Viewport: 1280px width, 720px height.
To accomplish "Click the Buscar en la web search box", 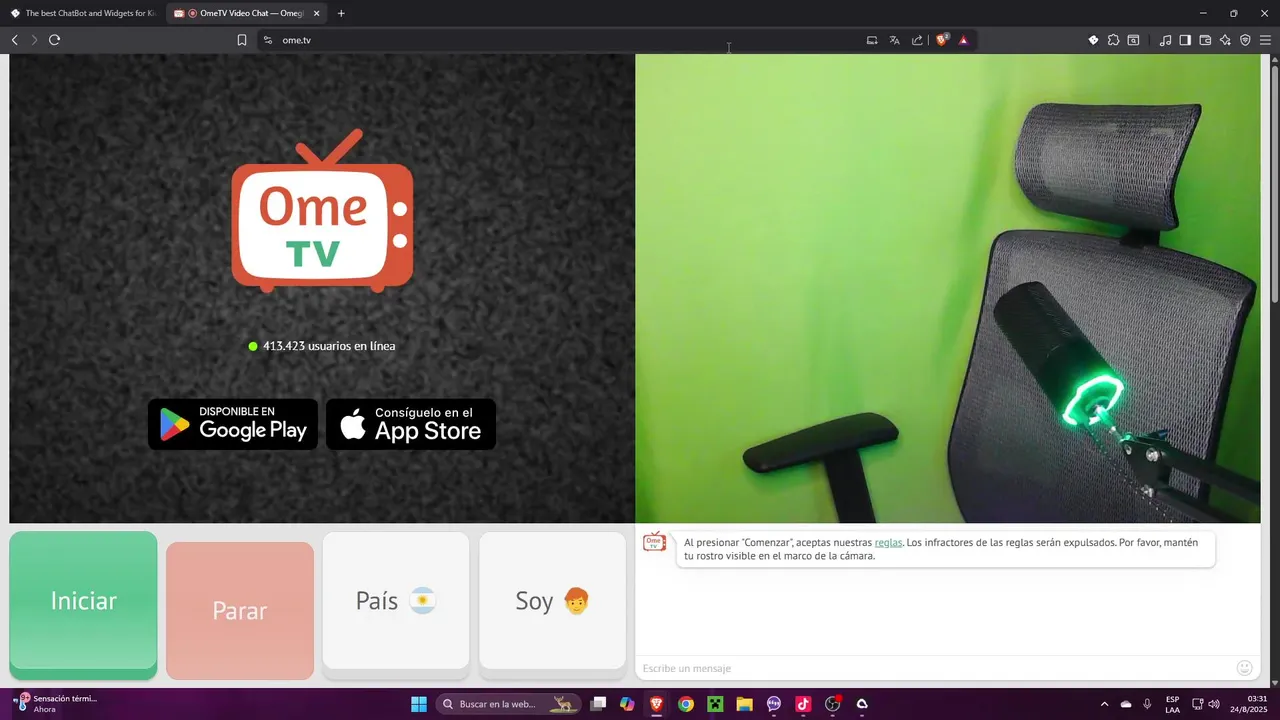I will [x=507, y=704].
